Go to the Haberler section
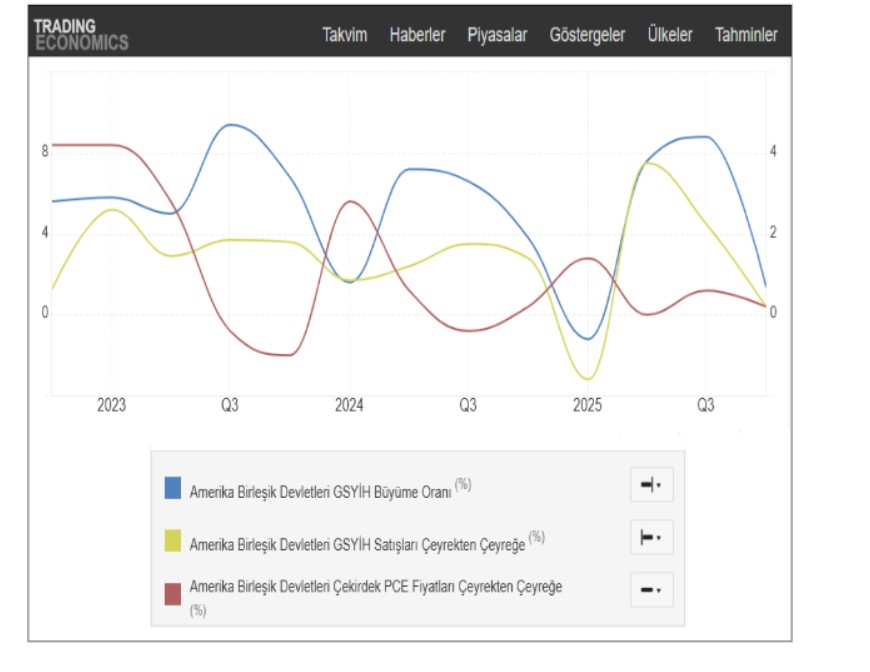The width and height of the screenshot is (870, 672). [417, 35]
